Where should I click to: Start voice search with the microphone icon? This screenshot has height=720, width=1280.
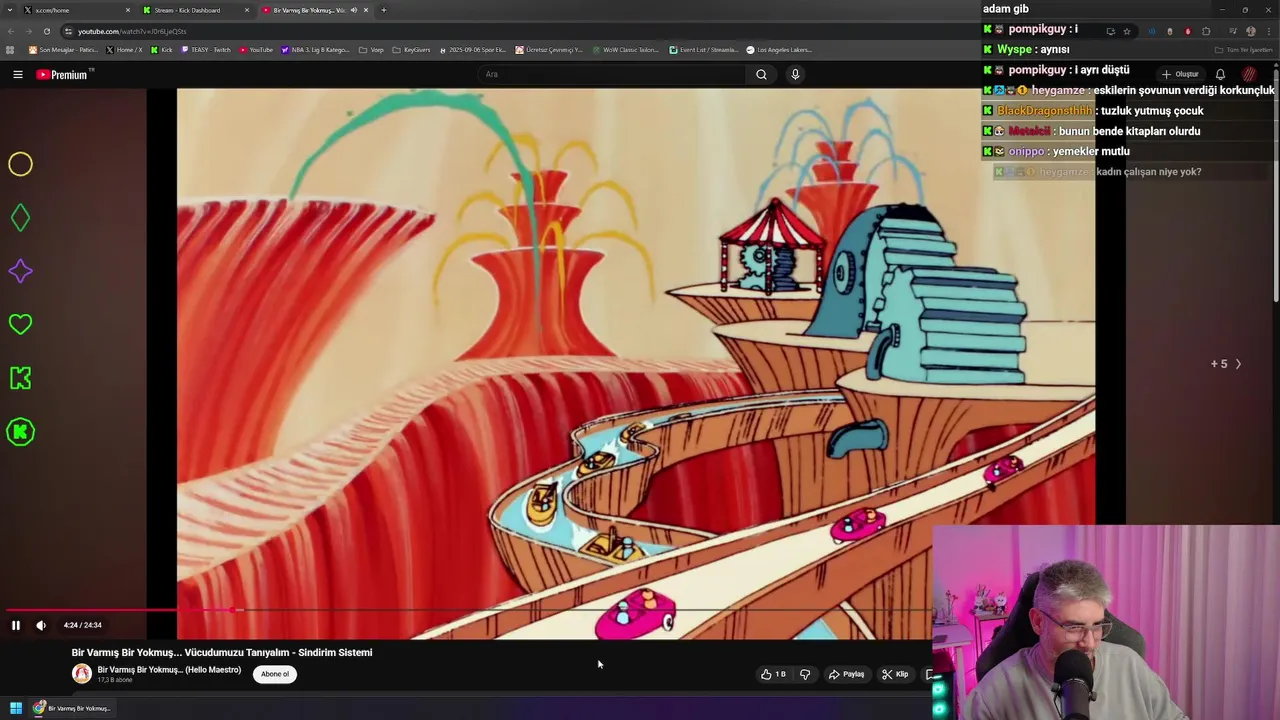[795, 74]
